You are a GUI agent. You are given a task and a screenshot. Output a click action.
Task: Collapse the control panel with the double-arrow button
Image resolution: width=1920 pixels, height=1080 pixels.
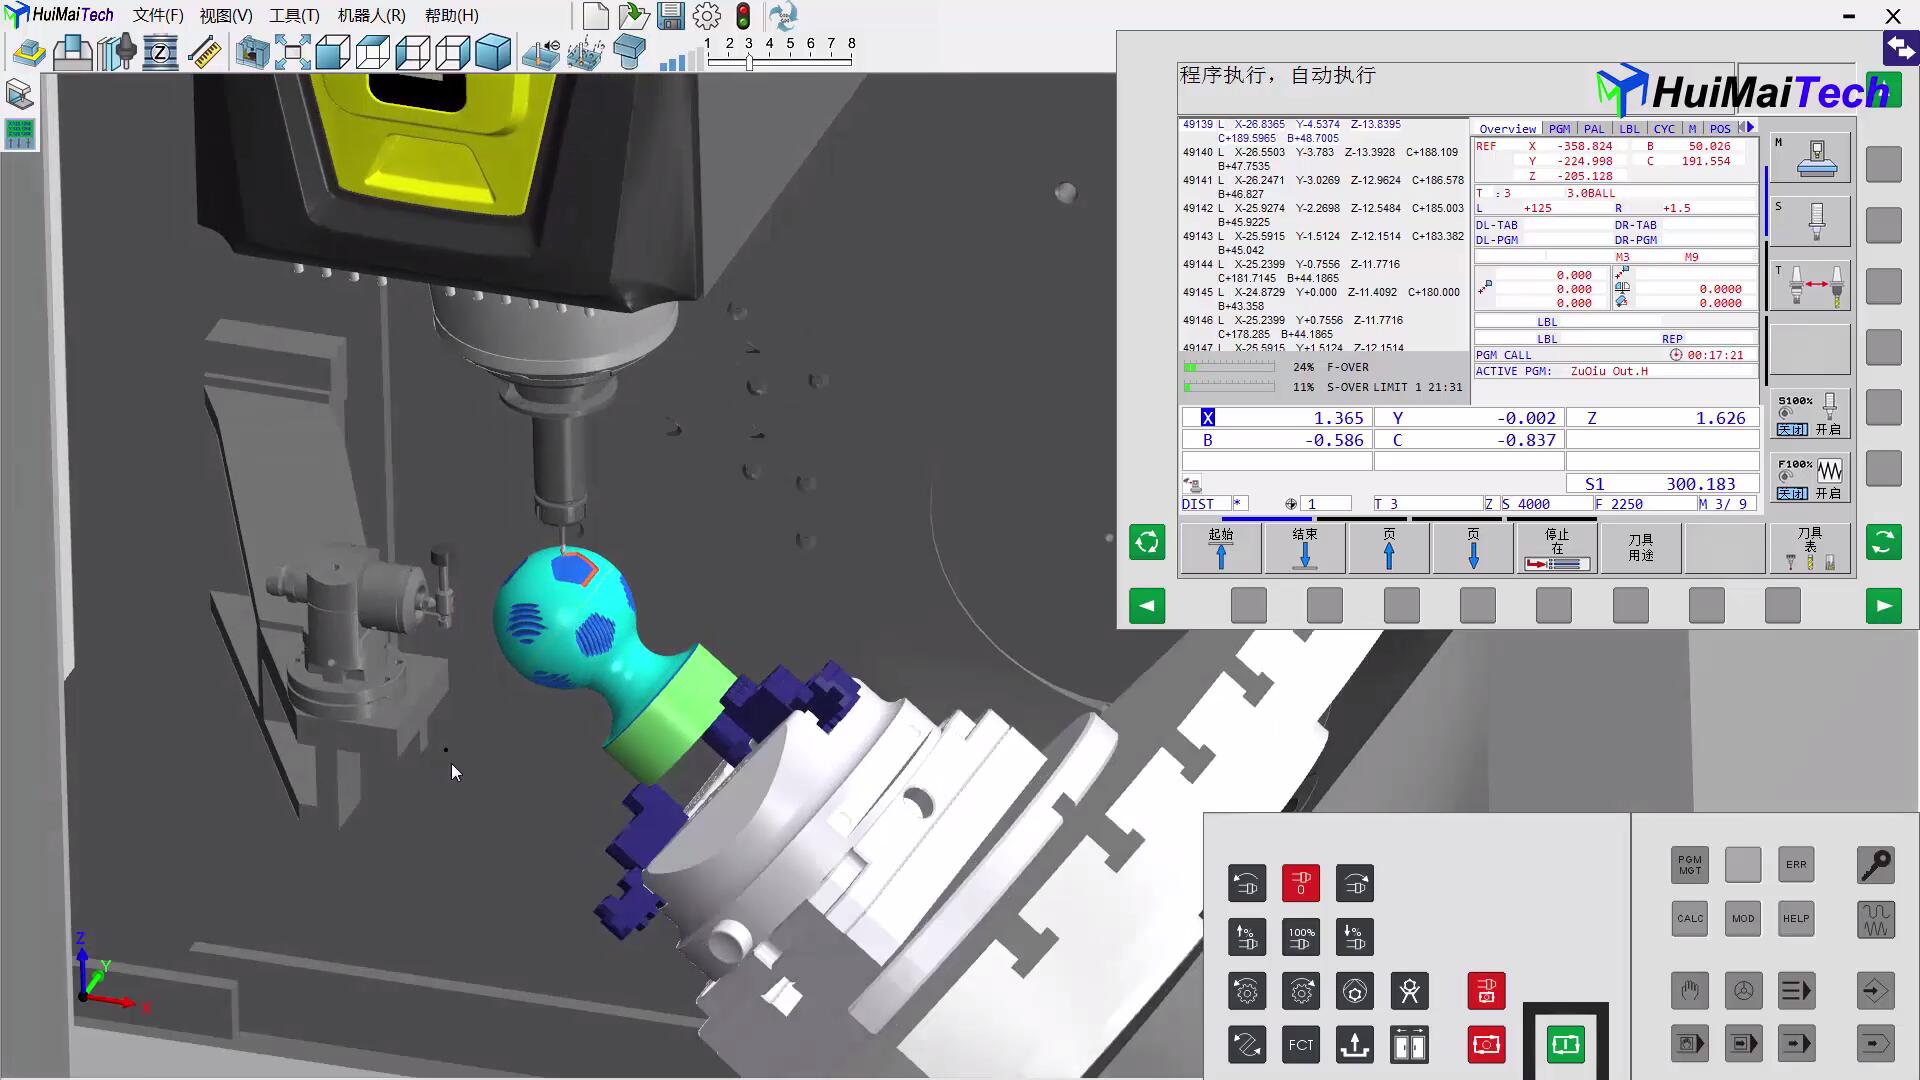pyautogui.click(x=1900, y=48)
